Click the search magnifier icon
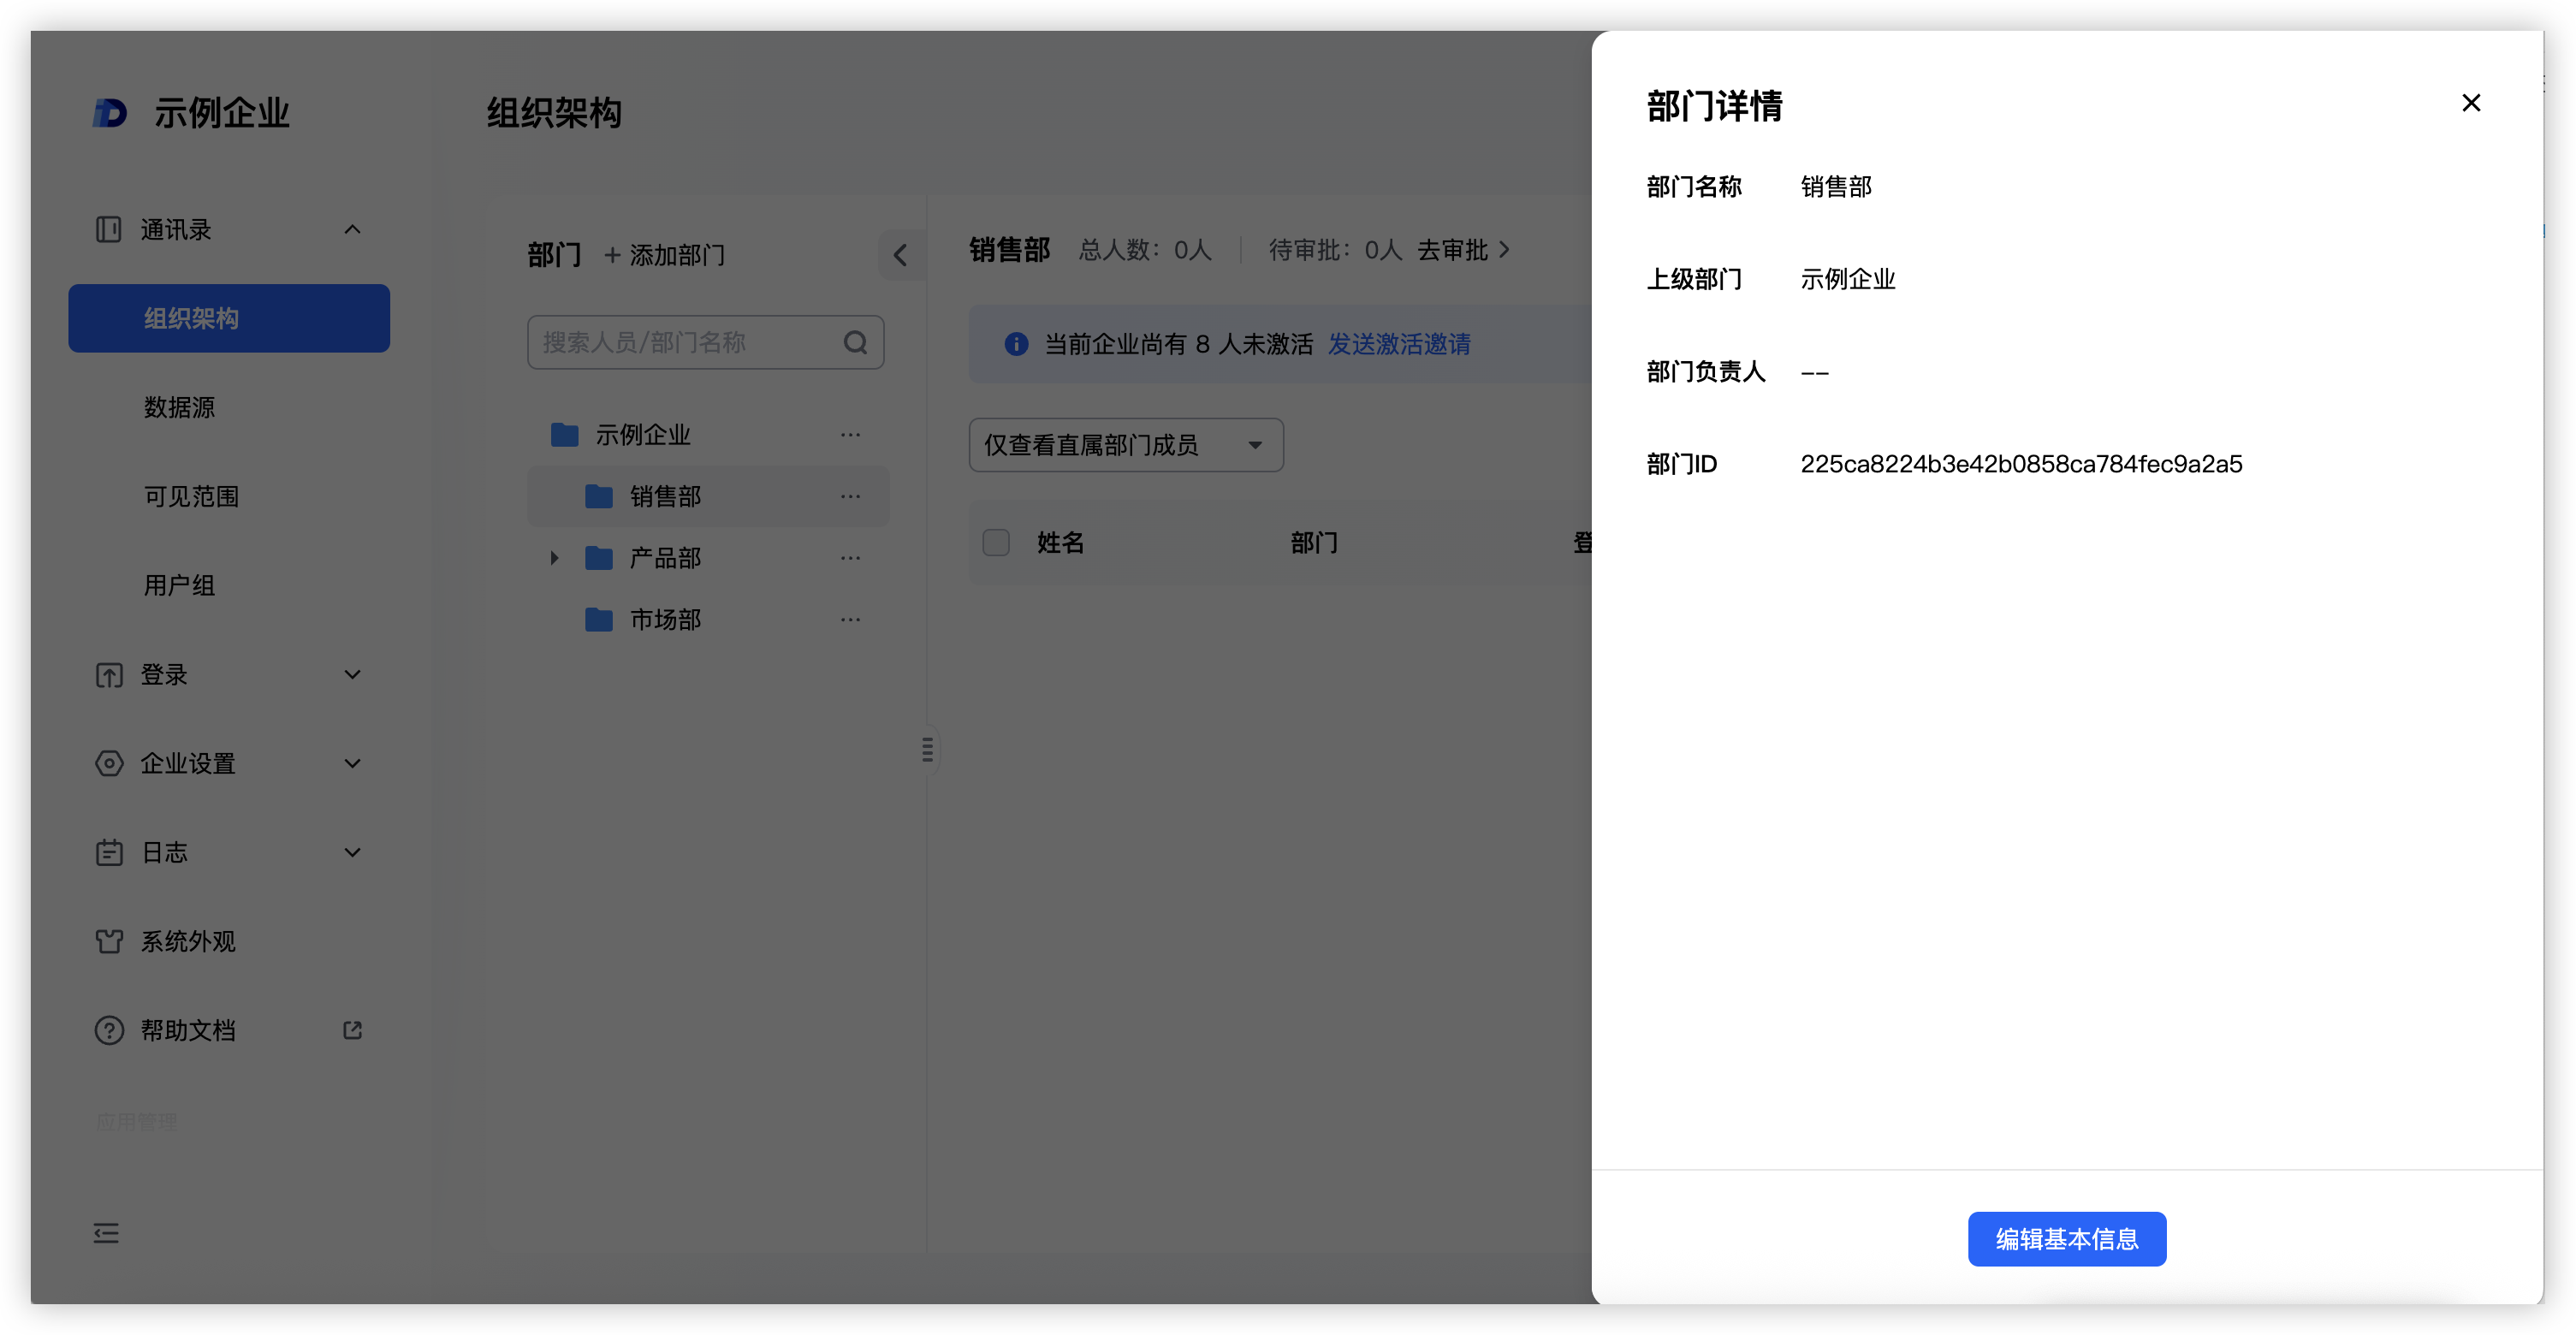Screen dimensions: 2576x1335 coord(855,343)
